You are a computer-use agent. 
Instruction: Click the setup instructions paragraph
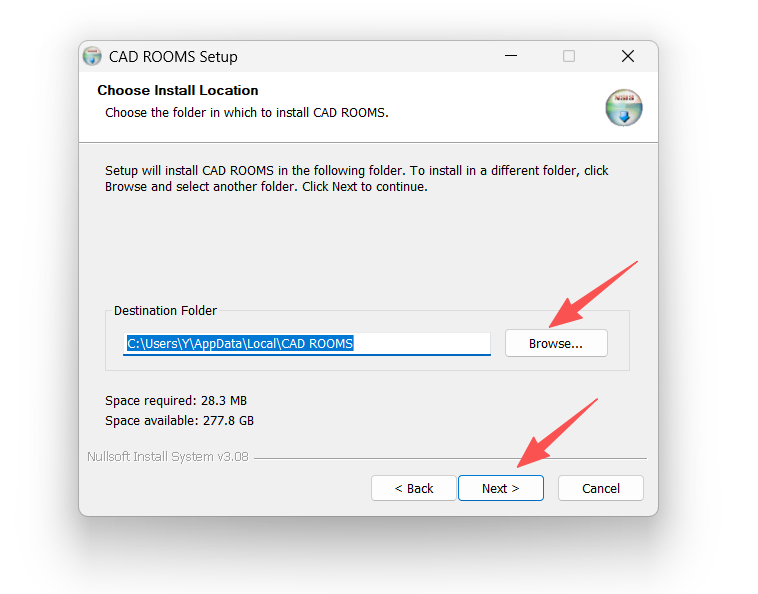(x=356, y=178)
